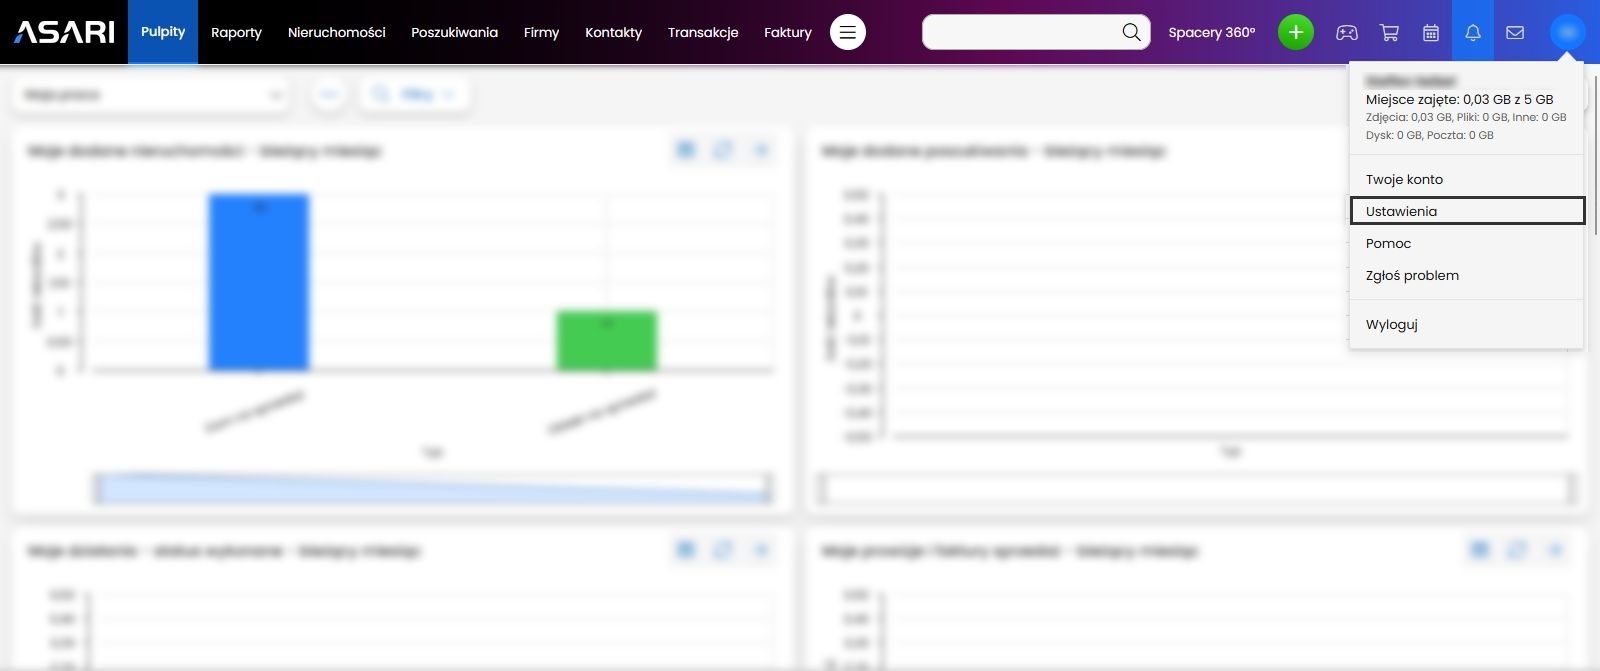
Task: Click into the top search field
Action: click(x=1020, y=32)
